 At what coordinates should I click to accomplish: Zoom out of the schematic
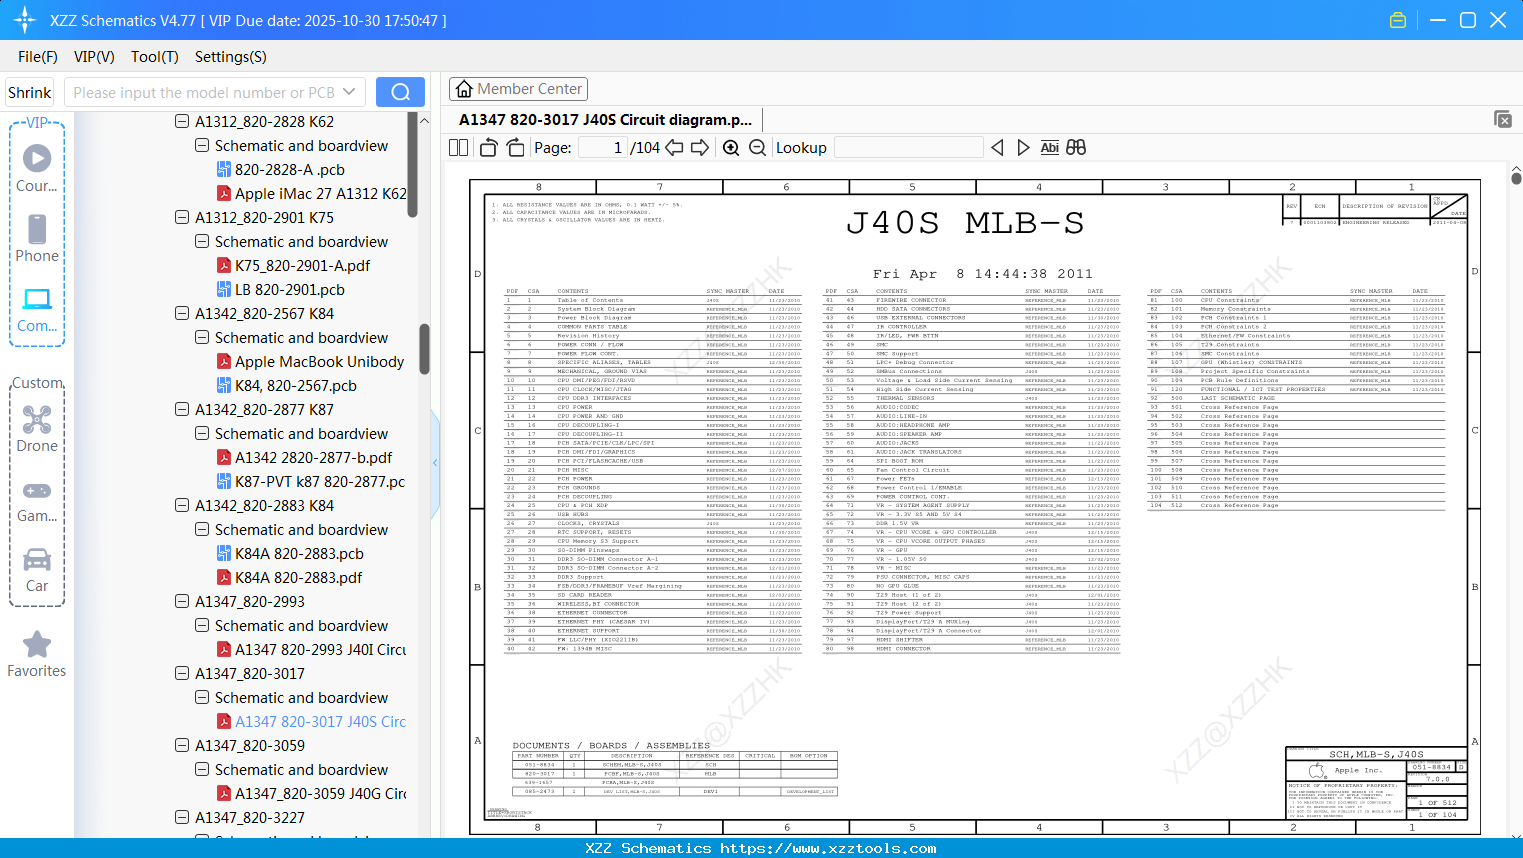758,148
